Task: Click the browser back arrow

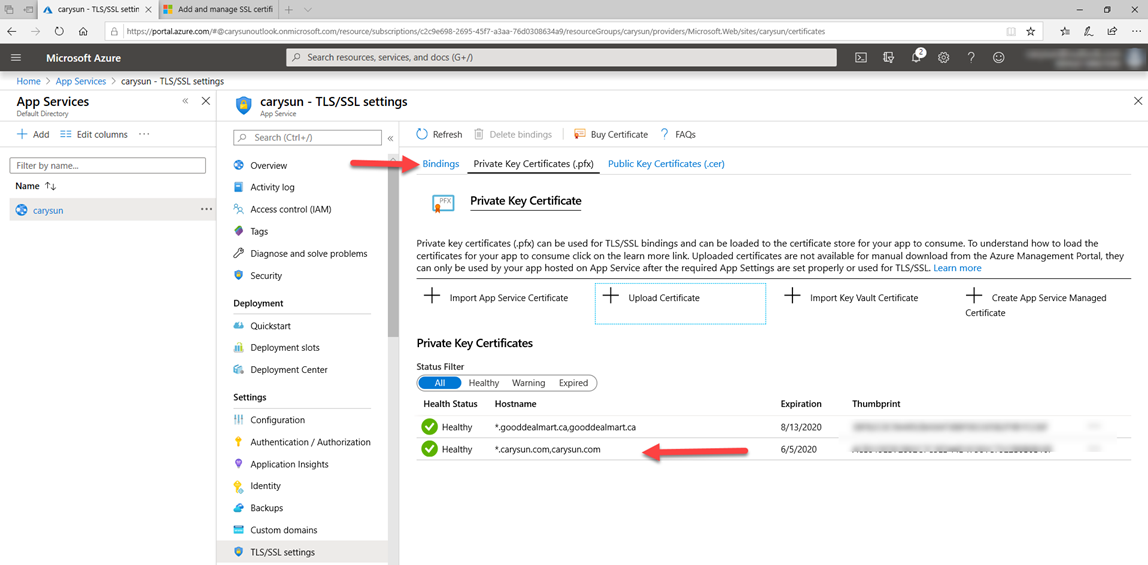Action: (12, 31)
